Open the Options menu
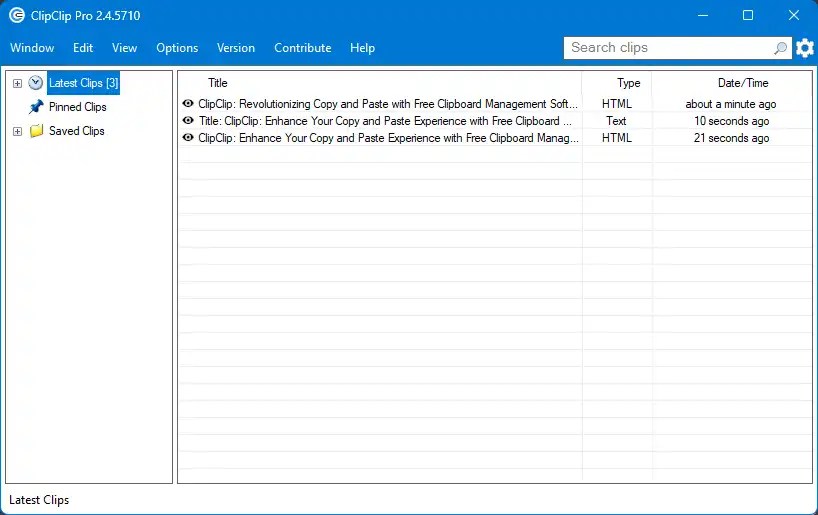The image size is (818, 515). pos(177,48)
